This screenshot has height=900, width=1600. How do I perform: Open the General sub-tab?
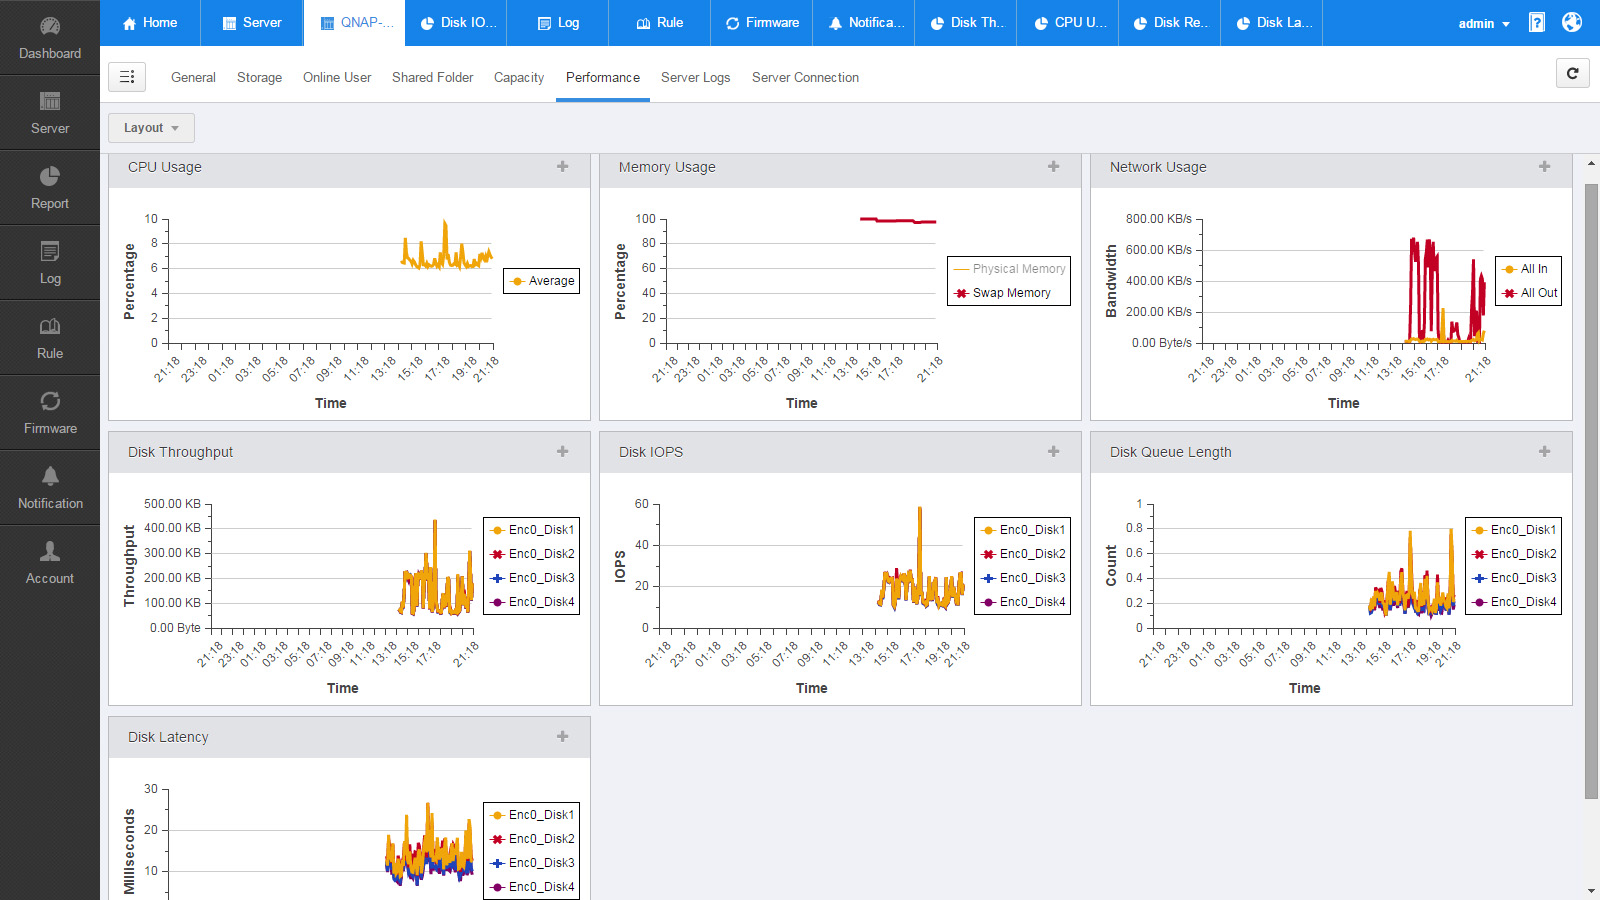pyautogui.click(x=193, y=77)
